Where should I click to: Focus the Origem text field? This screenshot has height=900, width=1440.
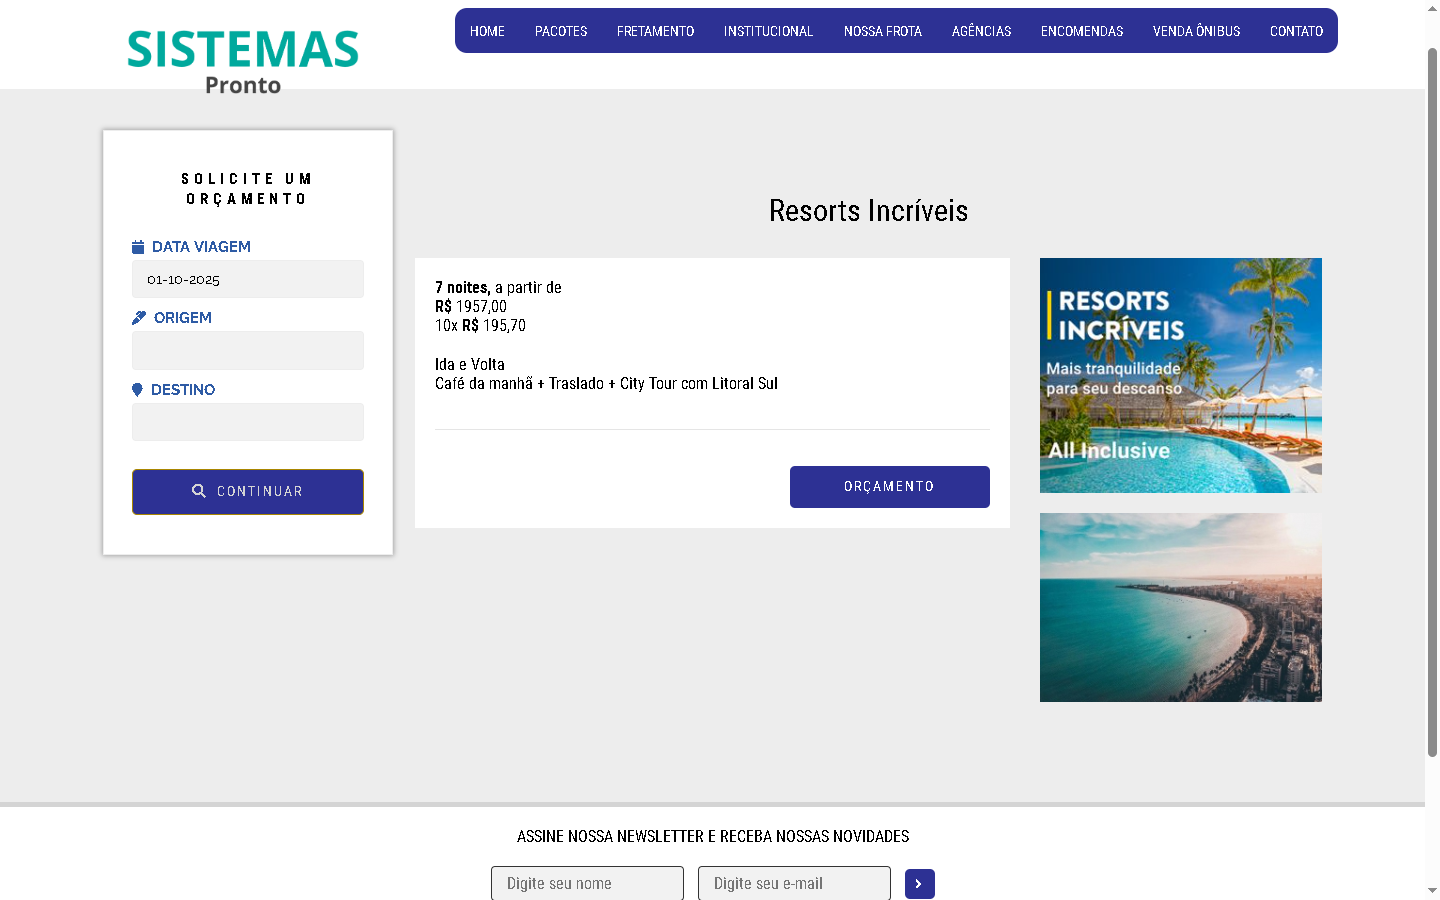(248, 351)
